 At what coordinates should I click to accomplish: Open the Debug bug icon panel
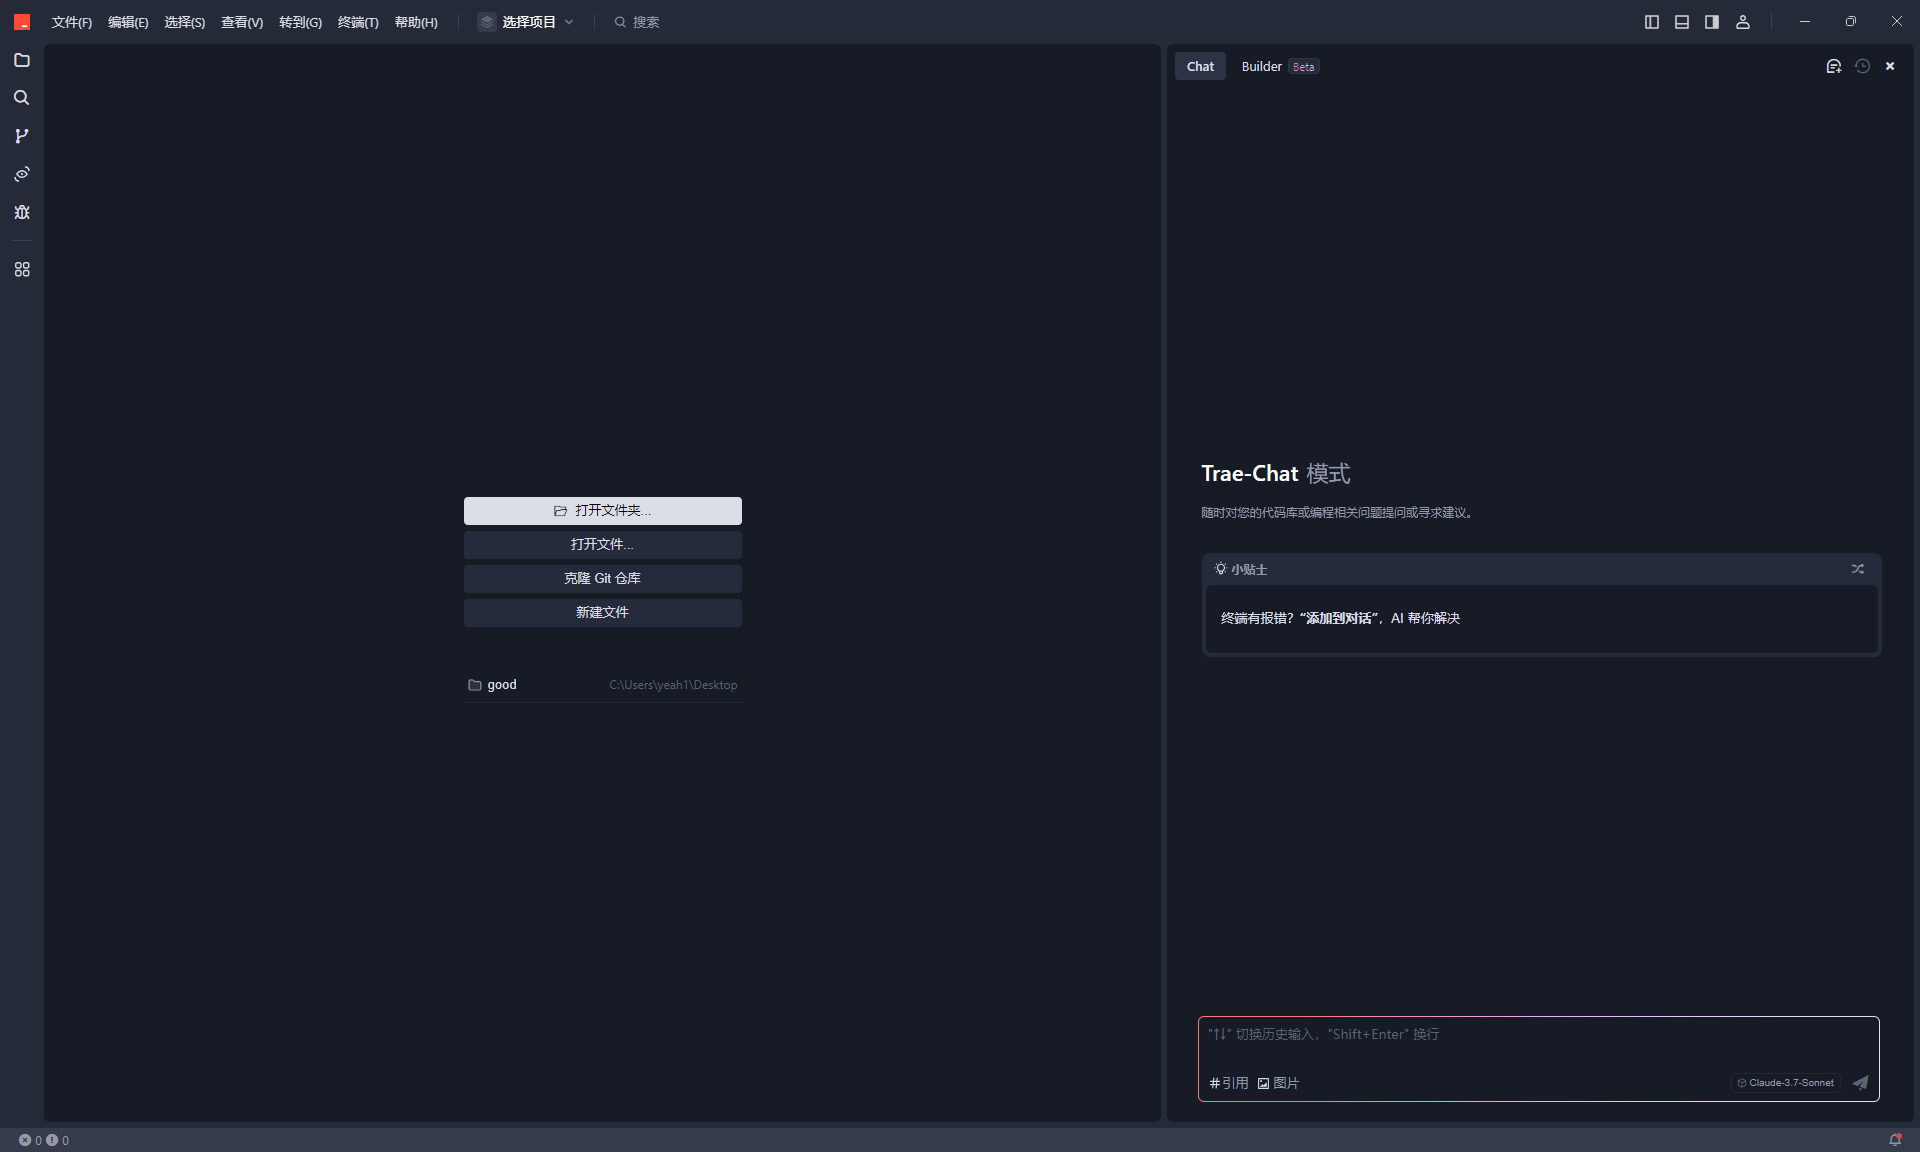pyautogui.click(x=22, y=212)
